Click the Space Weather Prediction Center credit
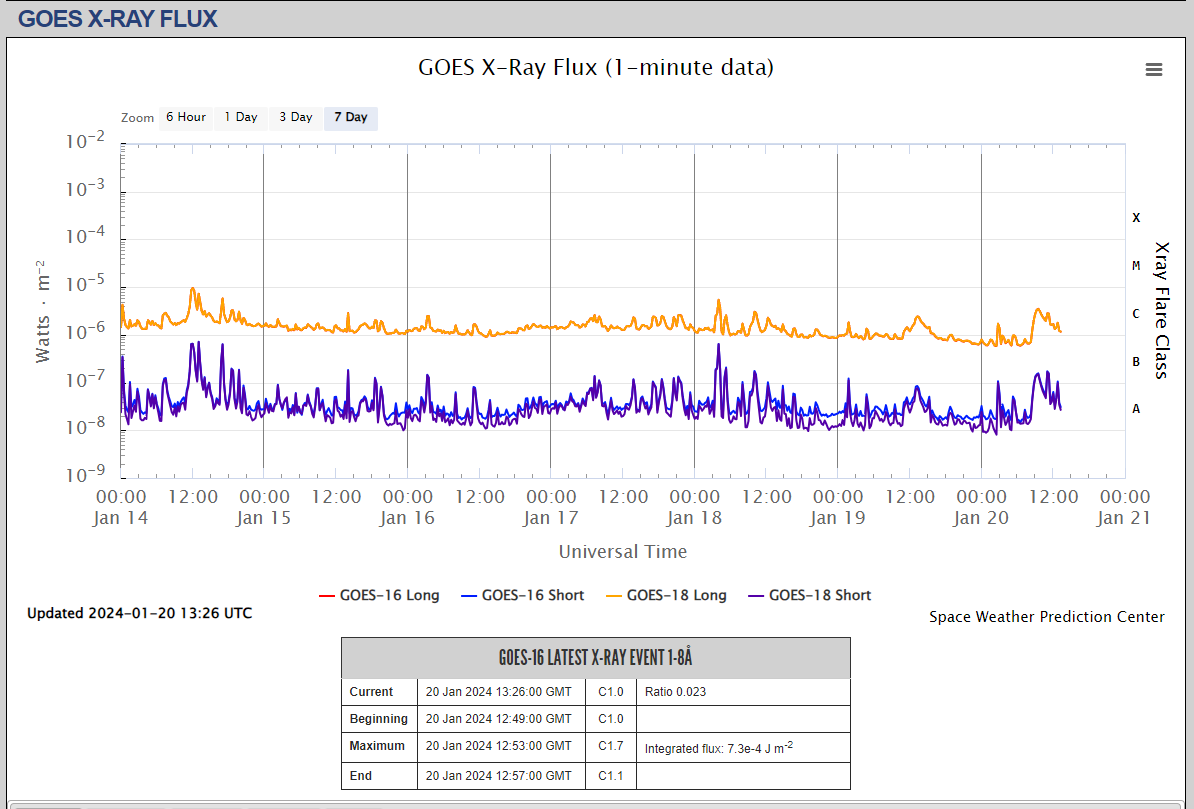This screenshot has height=809, width=1194. (x=1046, y=617)
